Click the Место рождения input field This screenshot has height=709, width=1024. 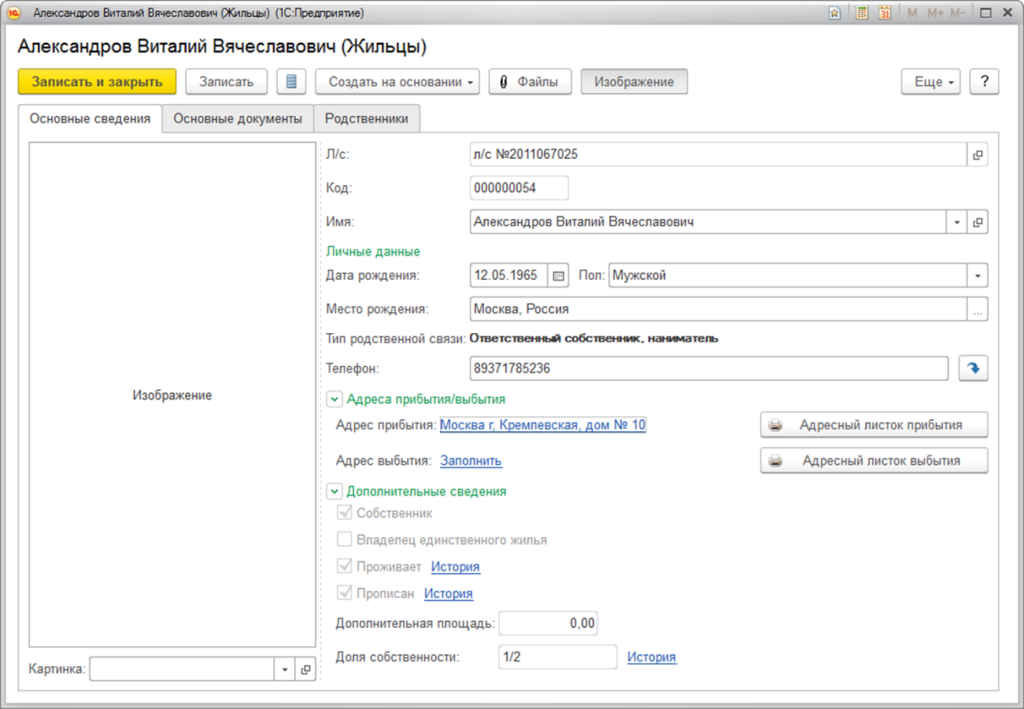716,310
